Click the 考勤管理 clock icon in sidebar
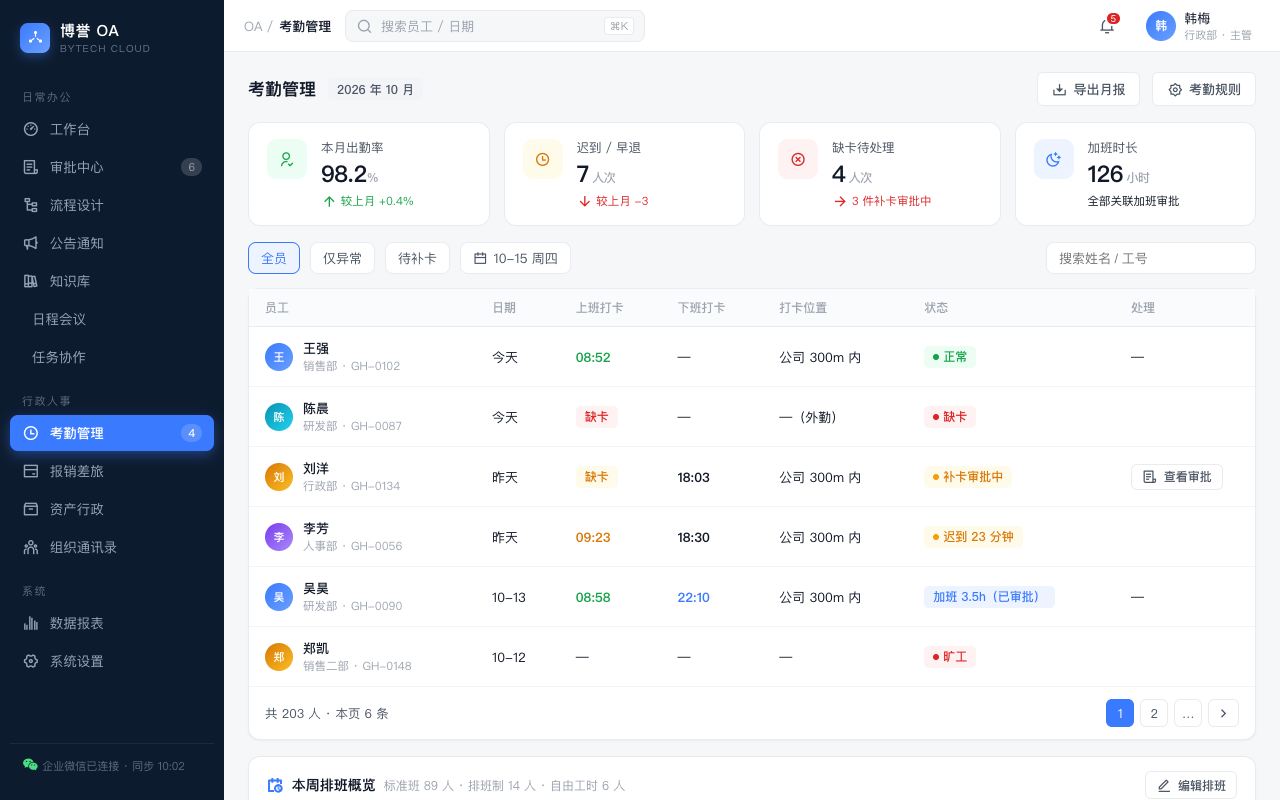This screenshot has width=1280, height=800. (x=31, y=433)
